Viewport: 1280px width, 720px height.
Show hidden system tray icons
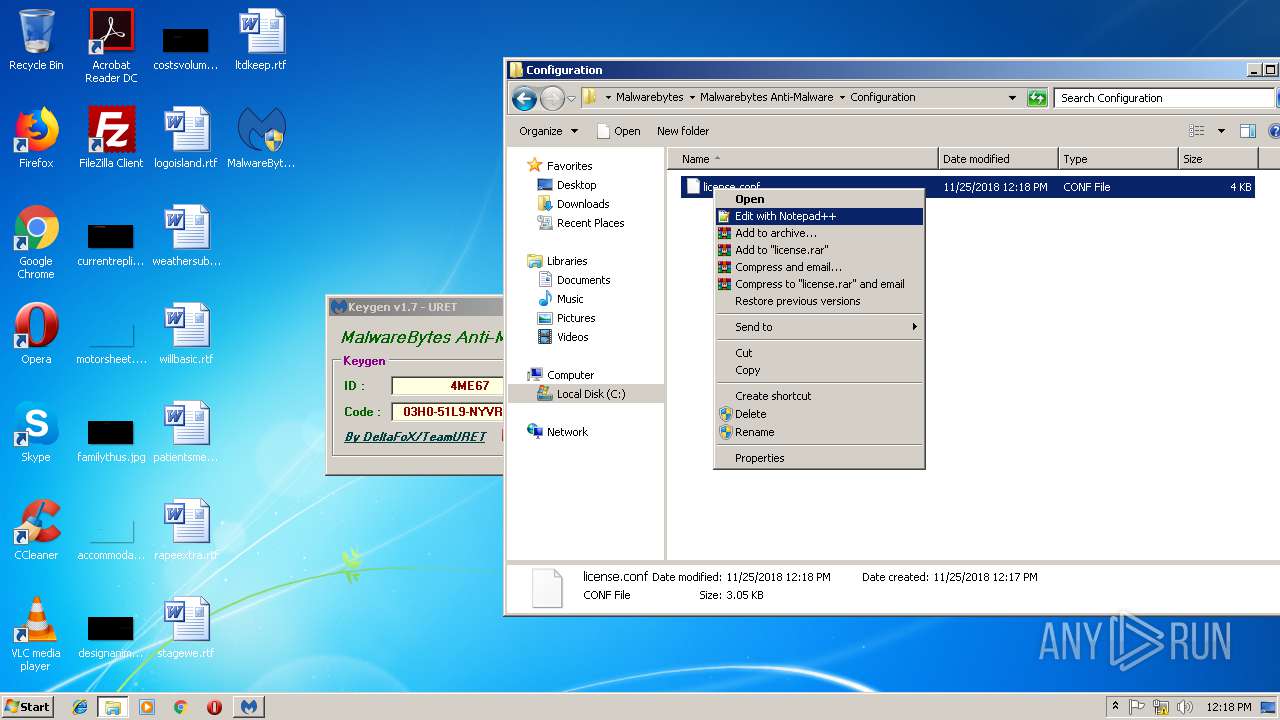[1115, 706]
